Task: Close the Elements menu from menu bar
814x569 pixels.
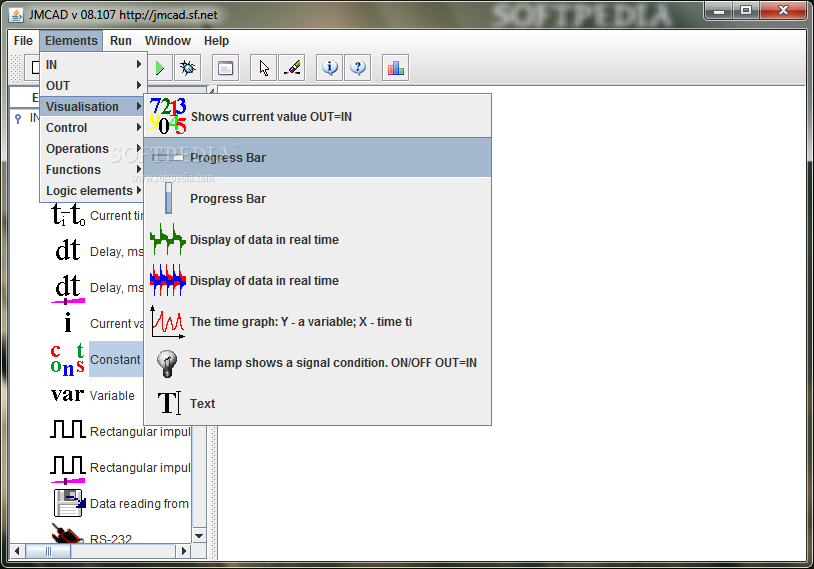Action: (x=71, y=40)
